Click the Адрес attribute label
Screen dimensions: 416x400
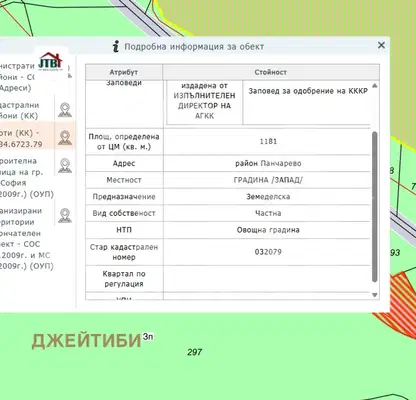(x=124, y=163)
